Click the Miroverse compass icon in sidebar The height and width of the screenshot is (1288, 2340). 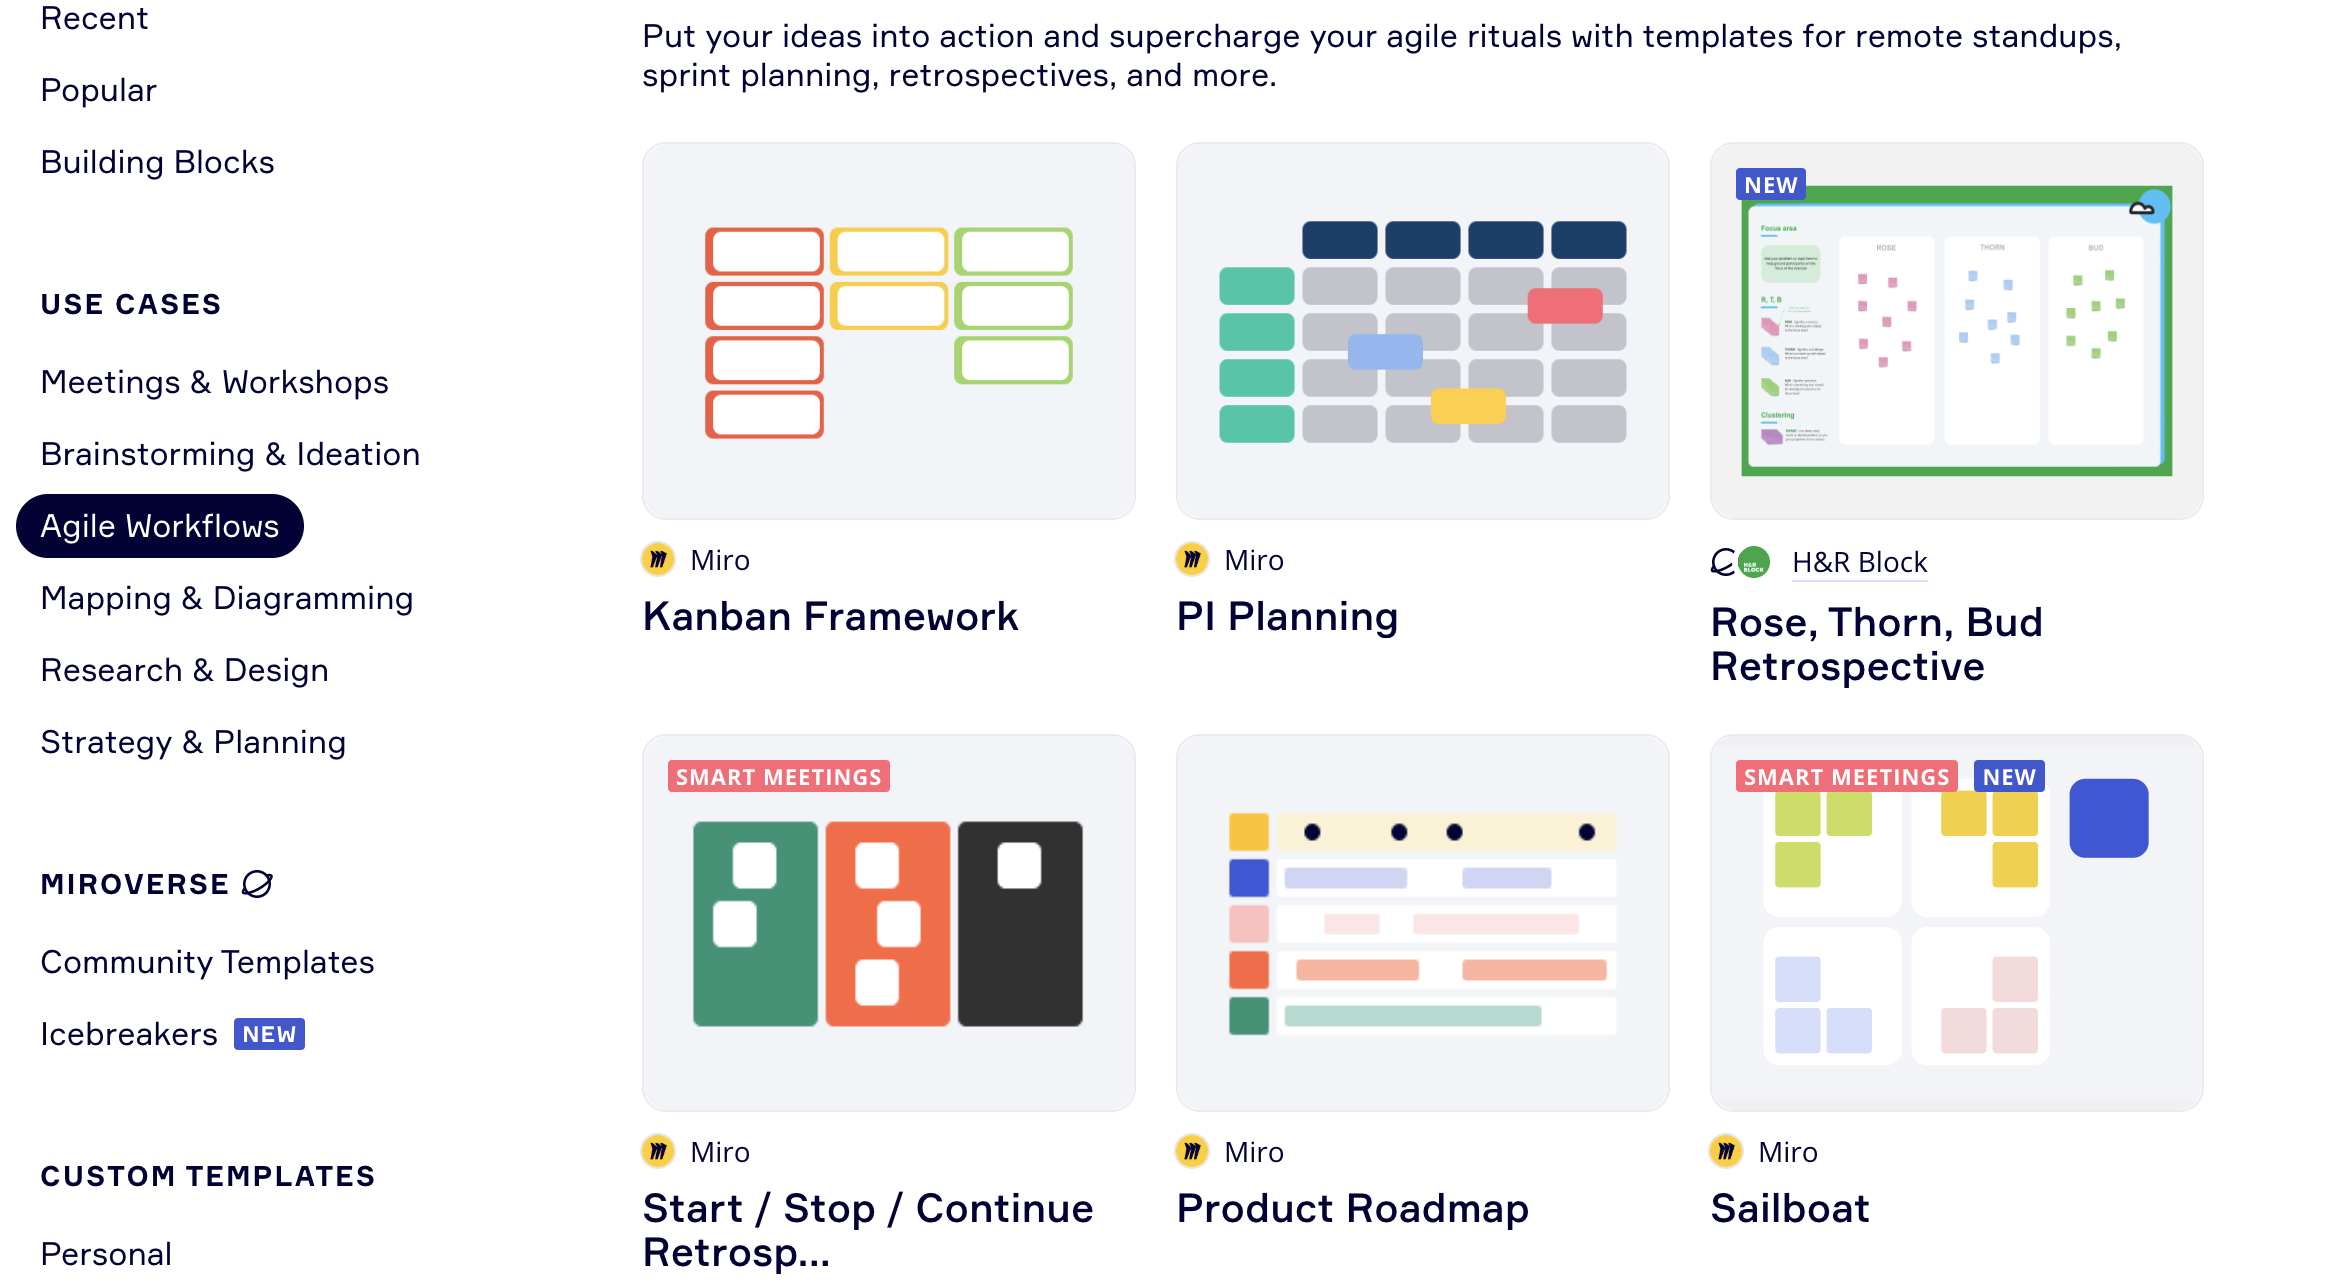tap(260, 885)
